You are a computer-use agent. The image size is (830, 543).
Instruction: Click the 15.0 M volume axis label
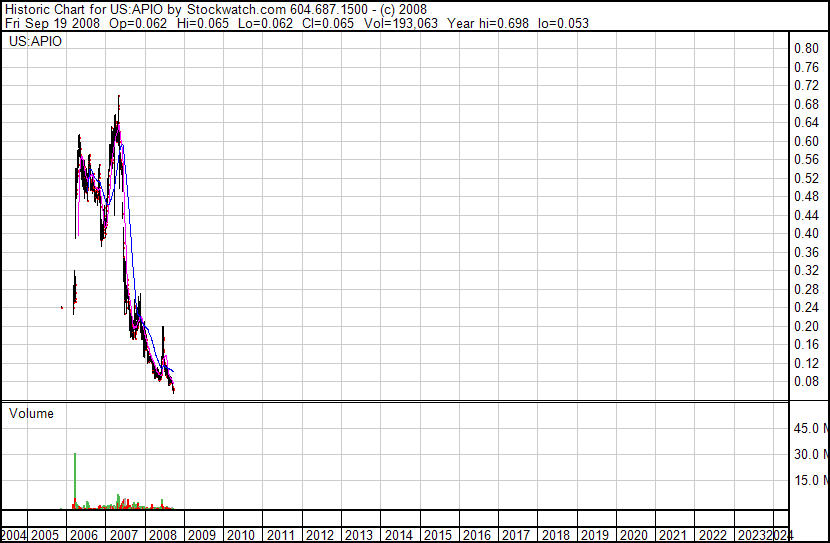coord(811,480)
